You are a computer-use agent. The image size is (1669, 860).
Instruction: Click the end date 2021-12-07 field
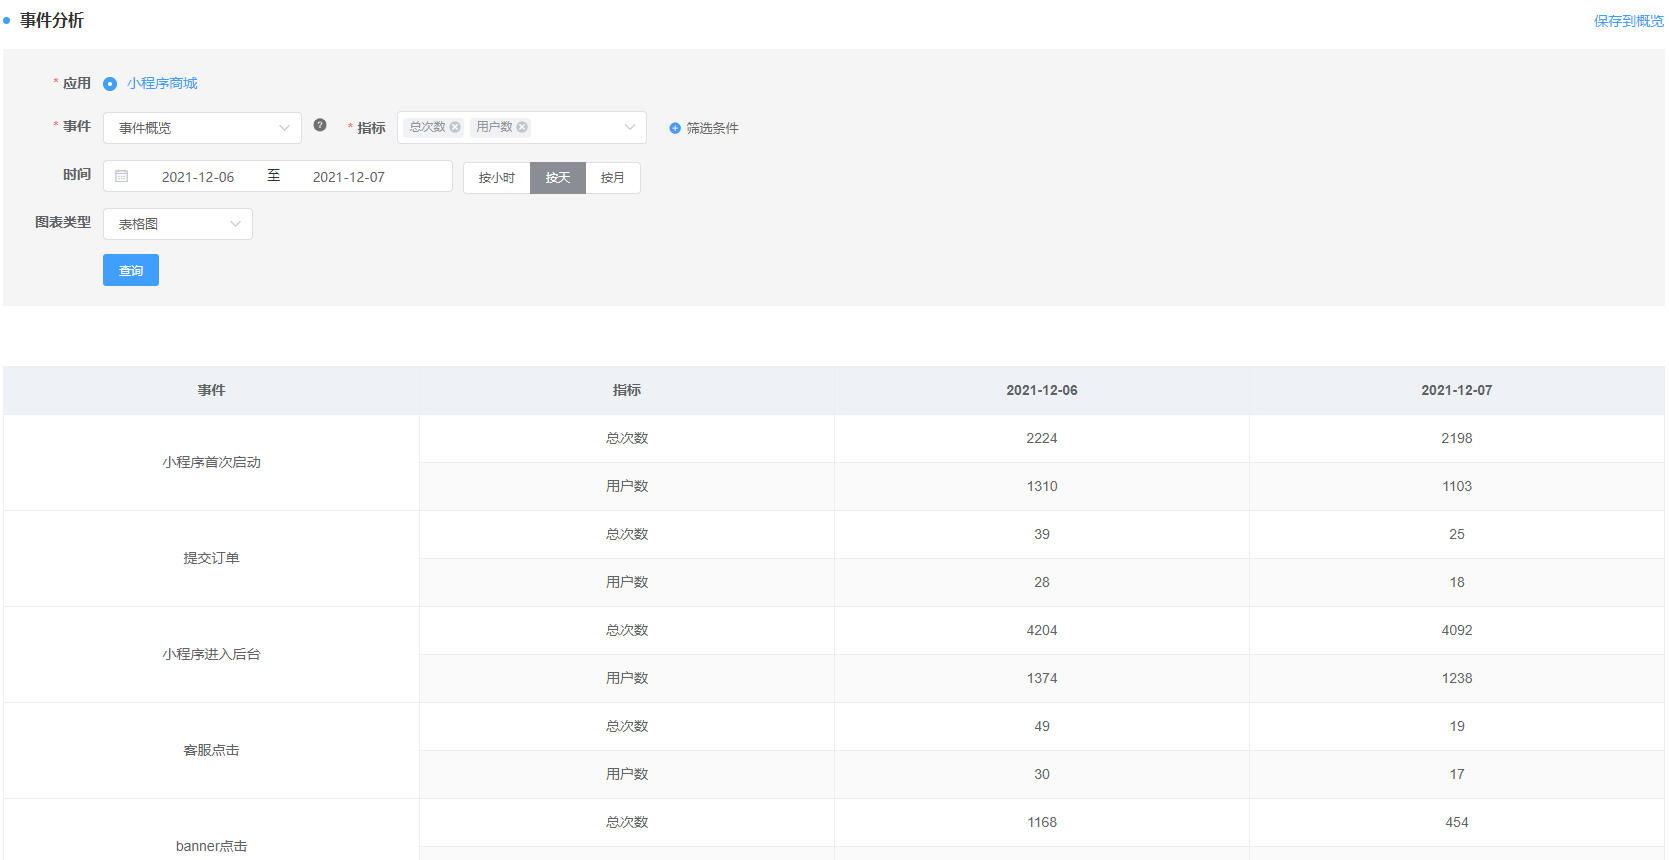click(x=349, y=177)
